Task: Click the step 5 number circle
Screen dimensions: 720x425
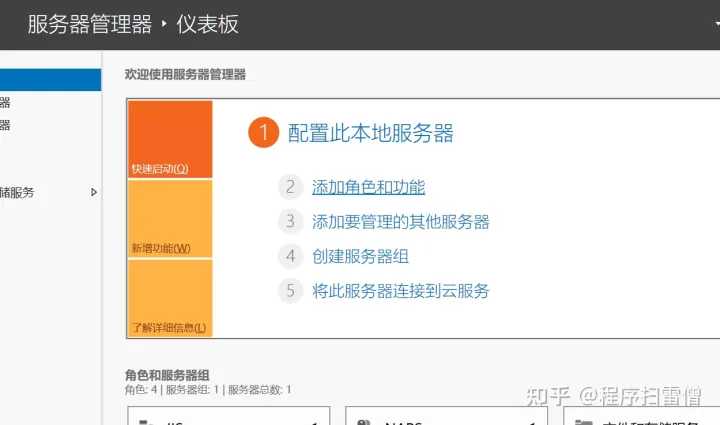Action: (x=290, y=291)
